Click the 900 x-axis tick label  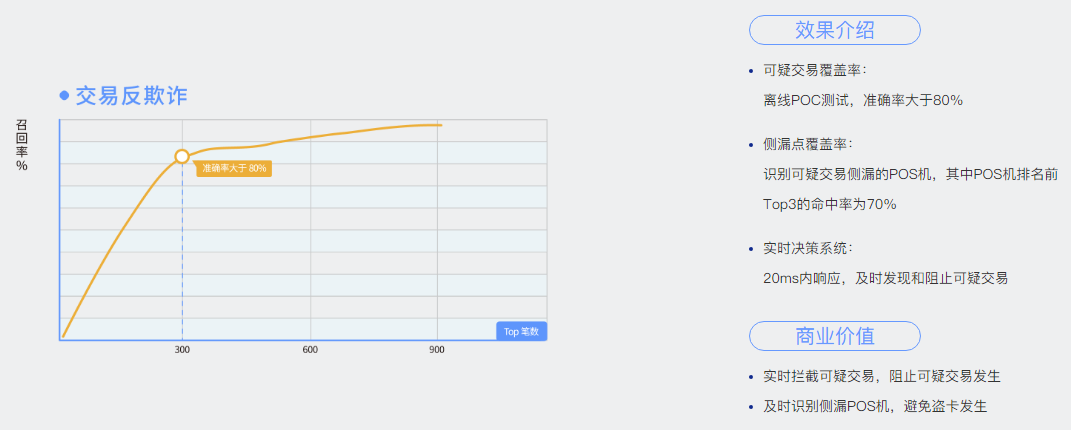437,349
